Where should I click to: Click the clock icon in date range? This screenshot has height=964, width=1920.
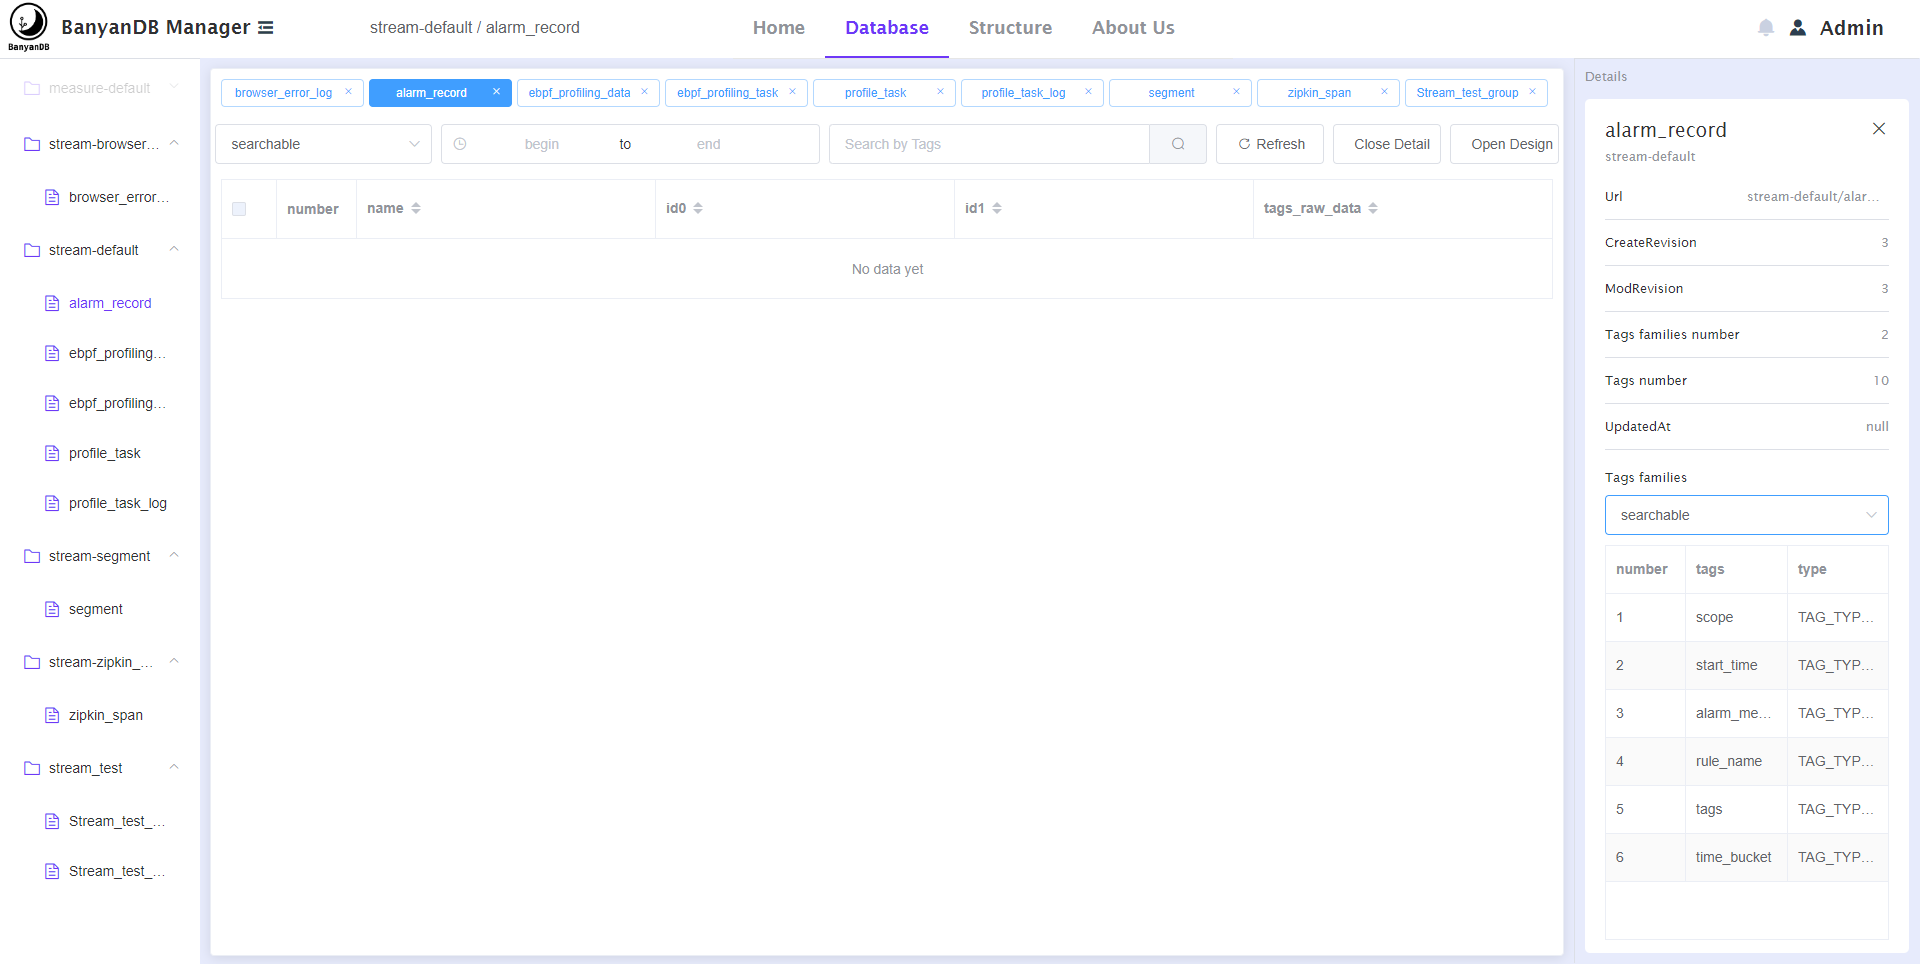point(460,144)
